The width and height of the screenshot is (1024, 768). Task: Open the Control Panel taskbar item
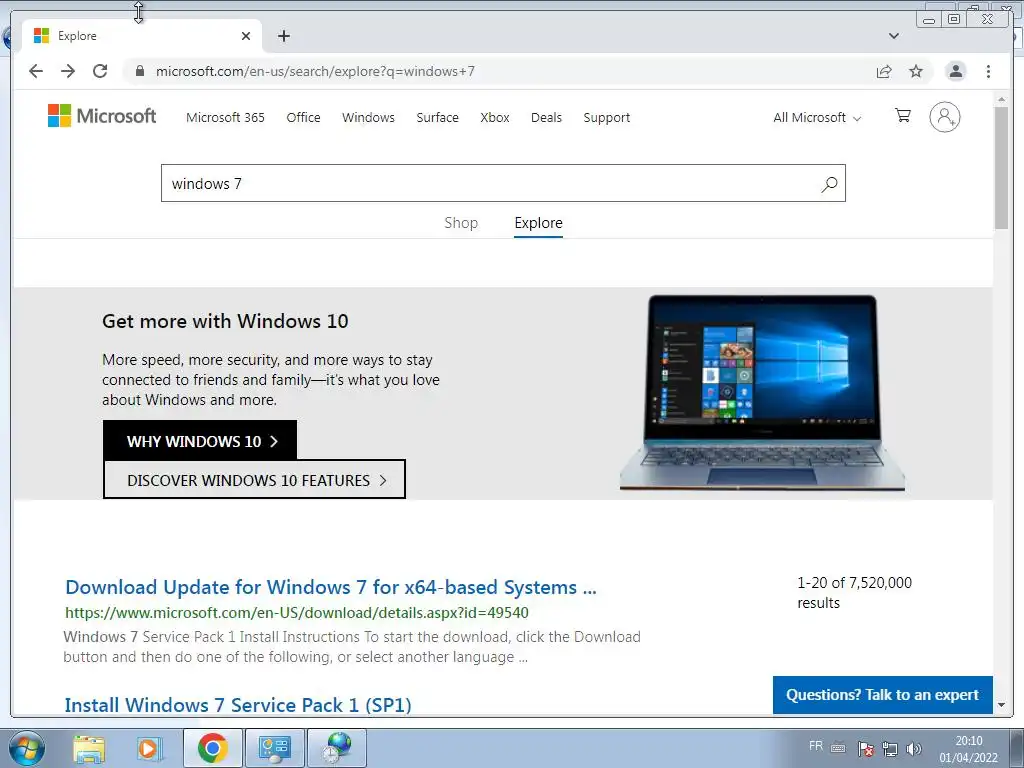coord(274,748)
